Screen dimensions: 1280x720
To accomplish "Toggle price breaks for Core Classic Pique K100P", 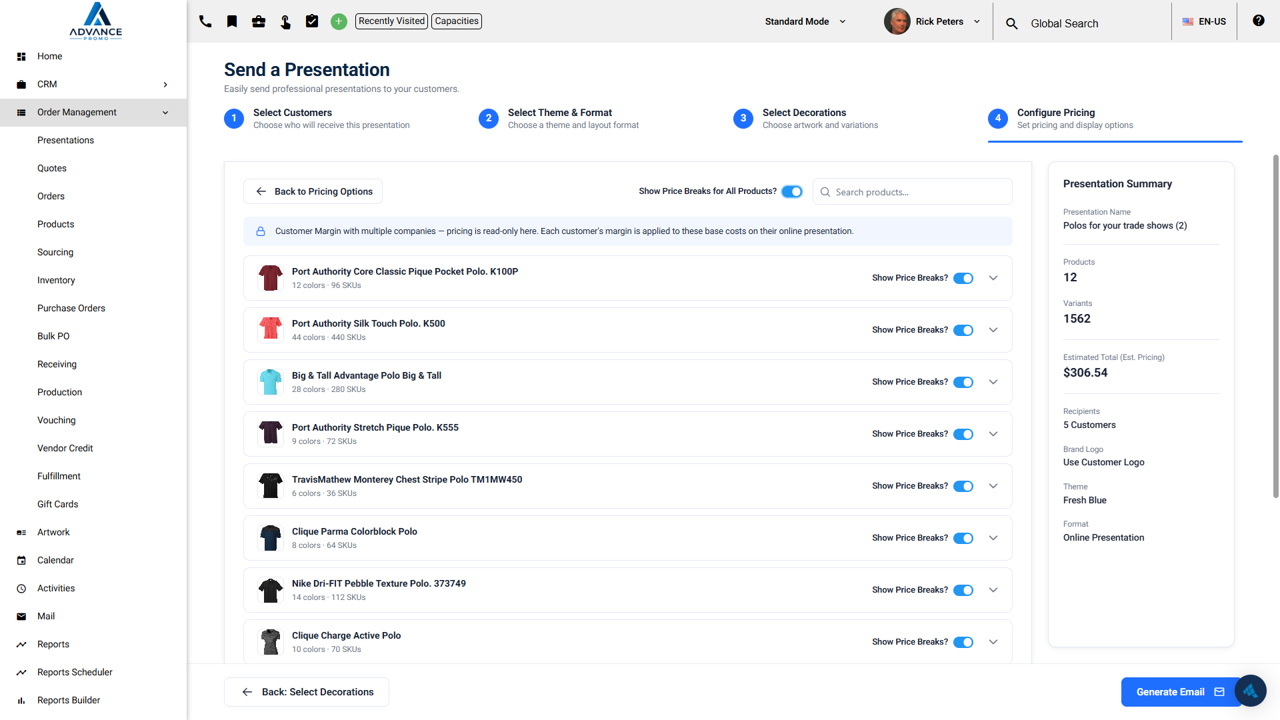I will 963,278.
